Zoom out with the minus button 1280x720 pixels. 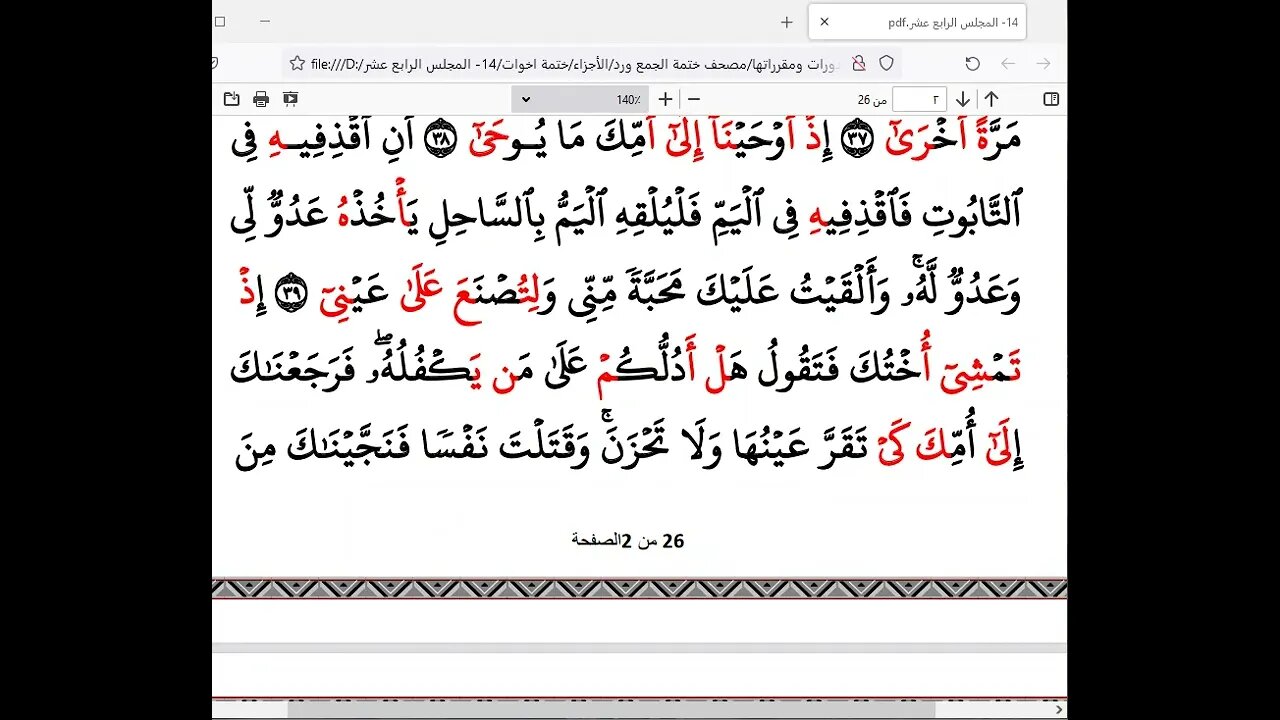coord(694,99)
